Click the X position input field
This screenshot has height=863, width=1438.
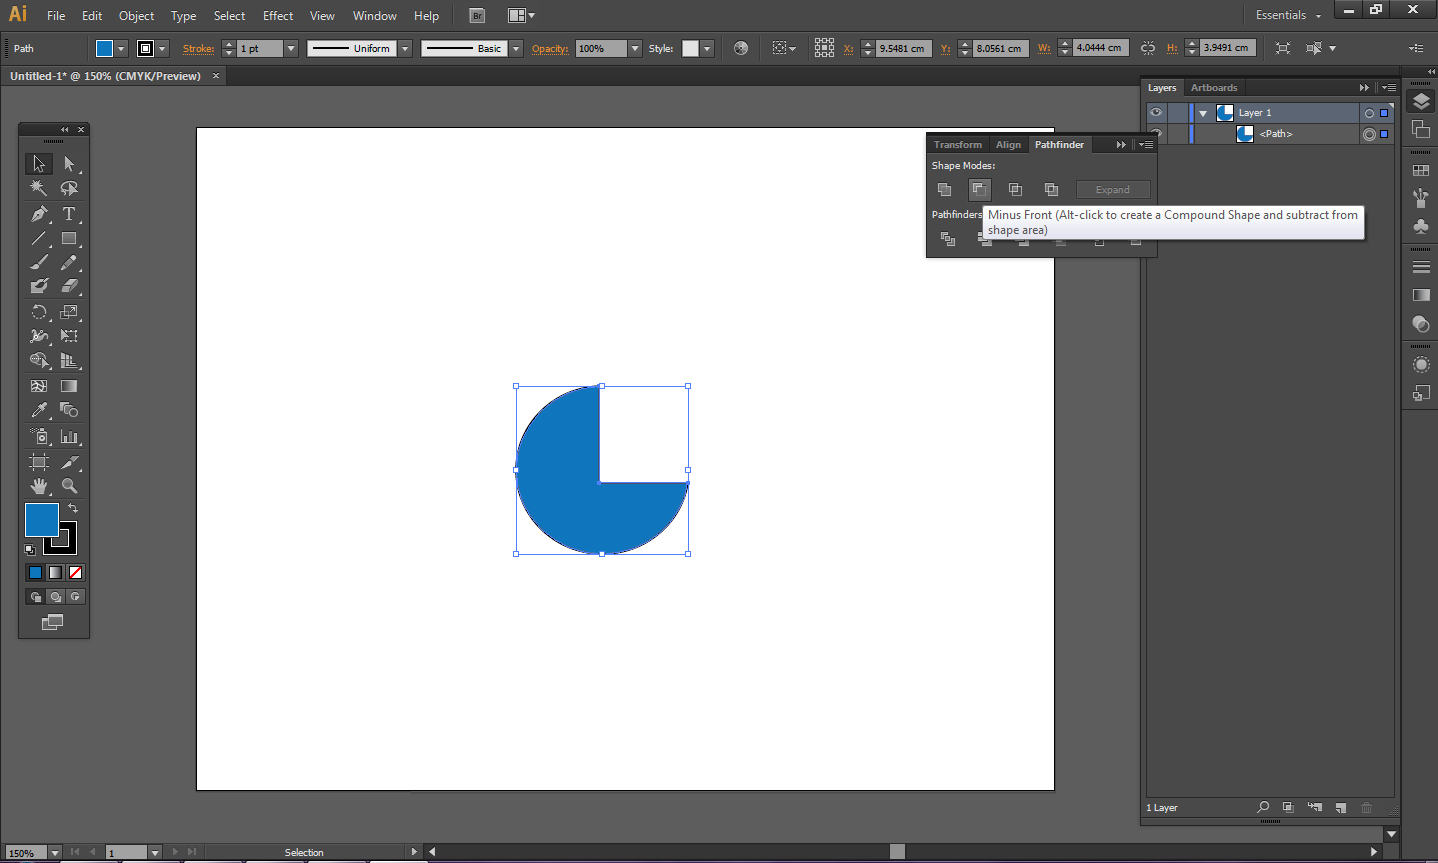(903, 48)
